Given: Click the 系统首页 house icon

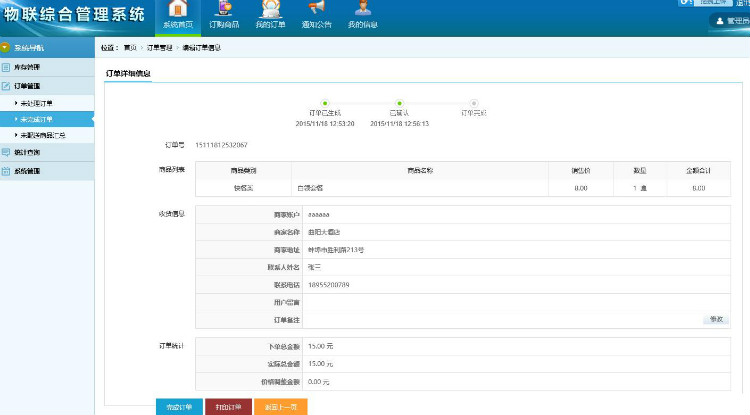Looking at the screenshot, I should pyautogui.click(x=177, y=9).
